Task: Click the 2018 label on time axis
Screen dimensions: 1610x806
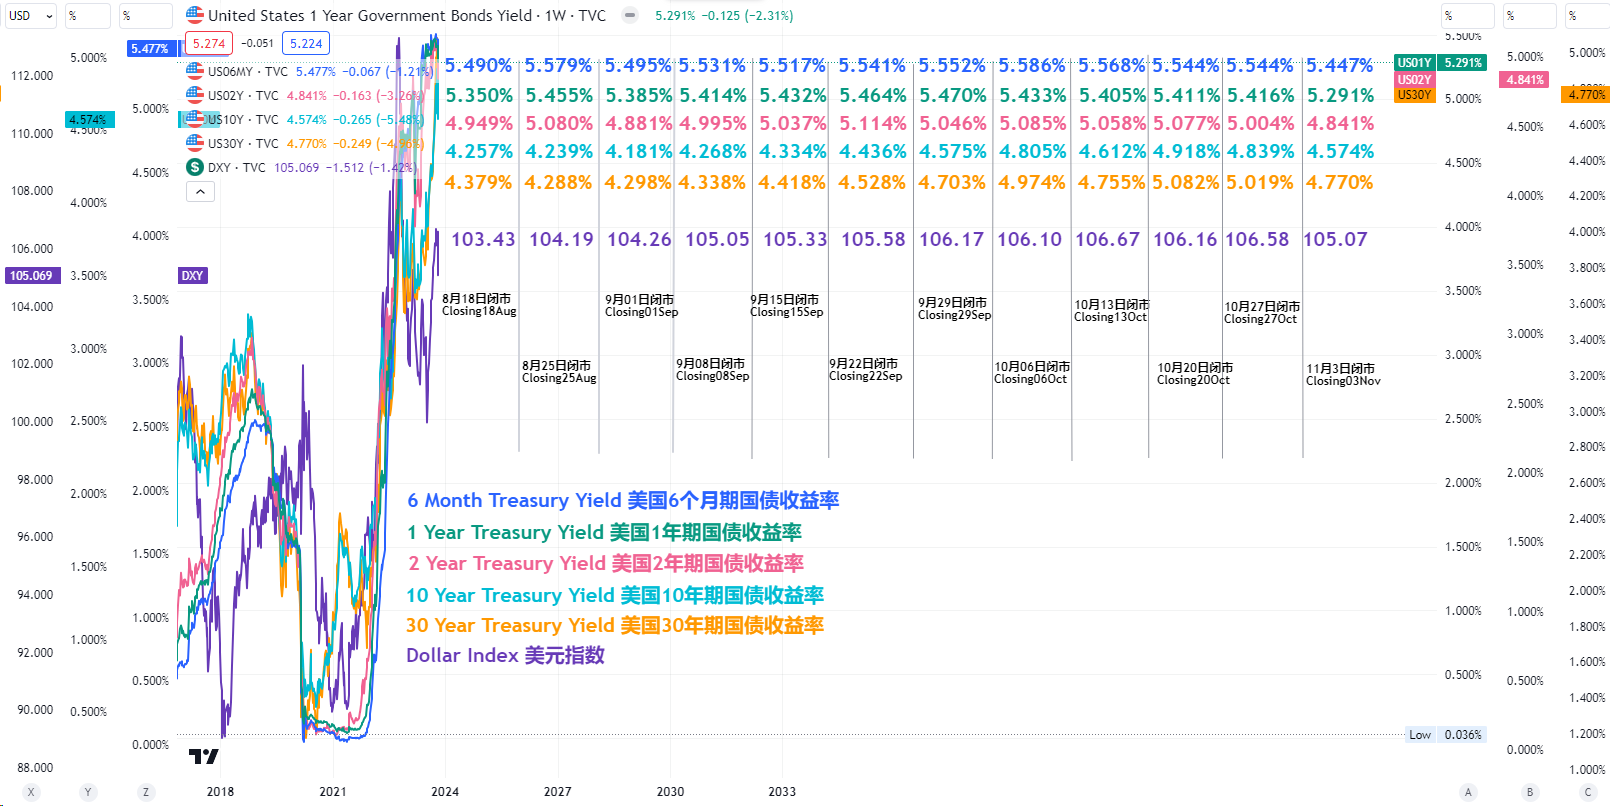Action: click(x=220, y=791)
